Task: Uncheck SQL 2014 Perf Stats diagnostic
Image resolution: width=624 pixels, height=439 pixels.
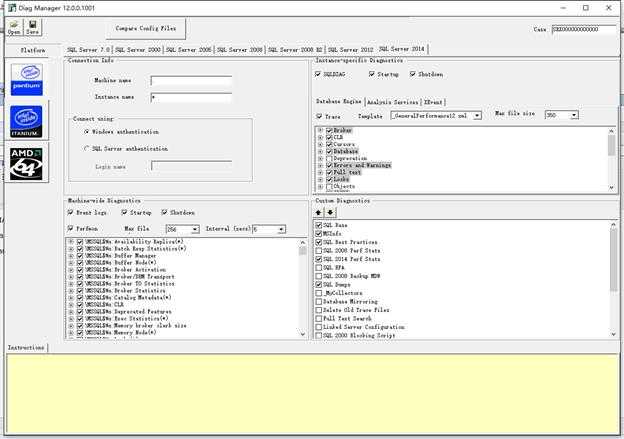Action: click(x=319, y=259)
